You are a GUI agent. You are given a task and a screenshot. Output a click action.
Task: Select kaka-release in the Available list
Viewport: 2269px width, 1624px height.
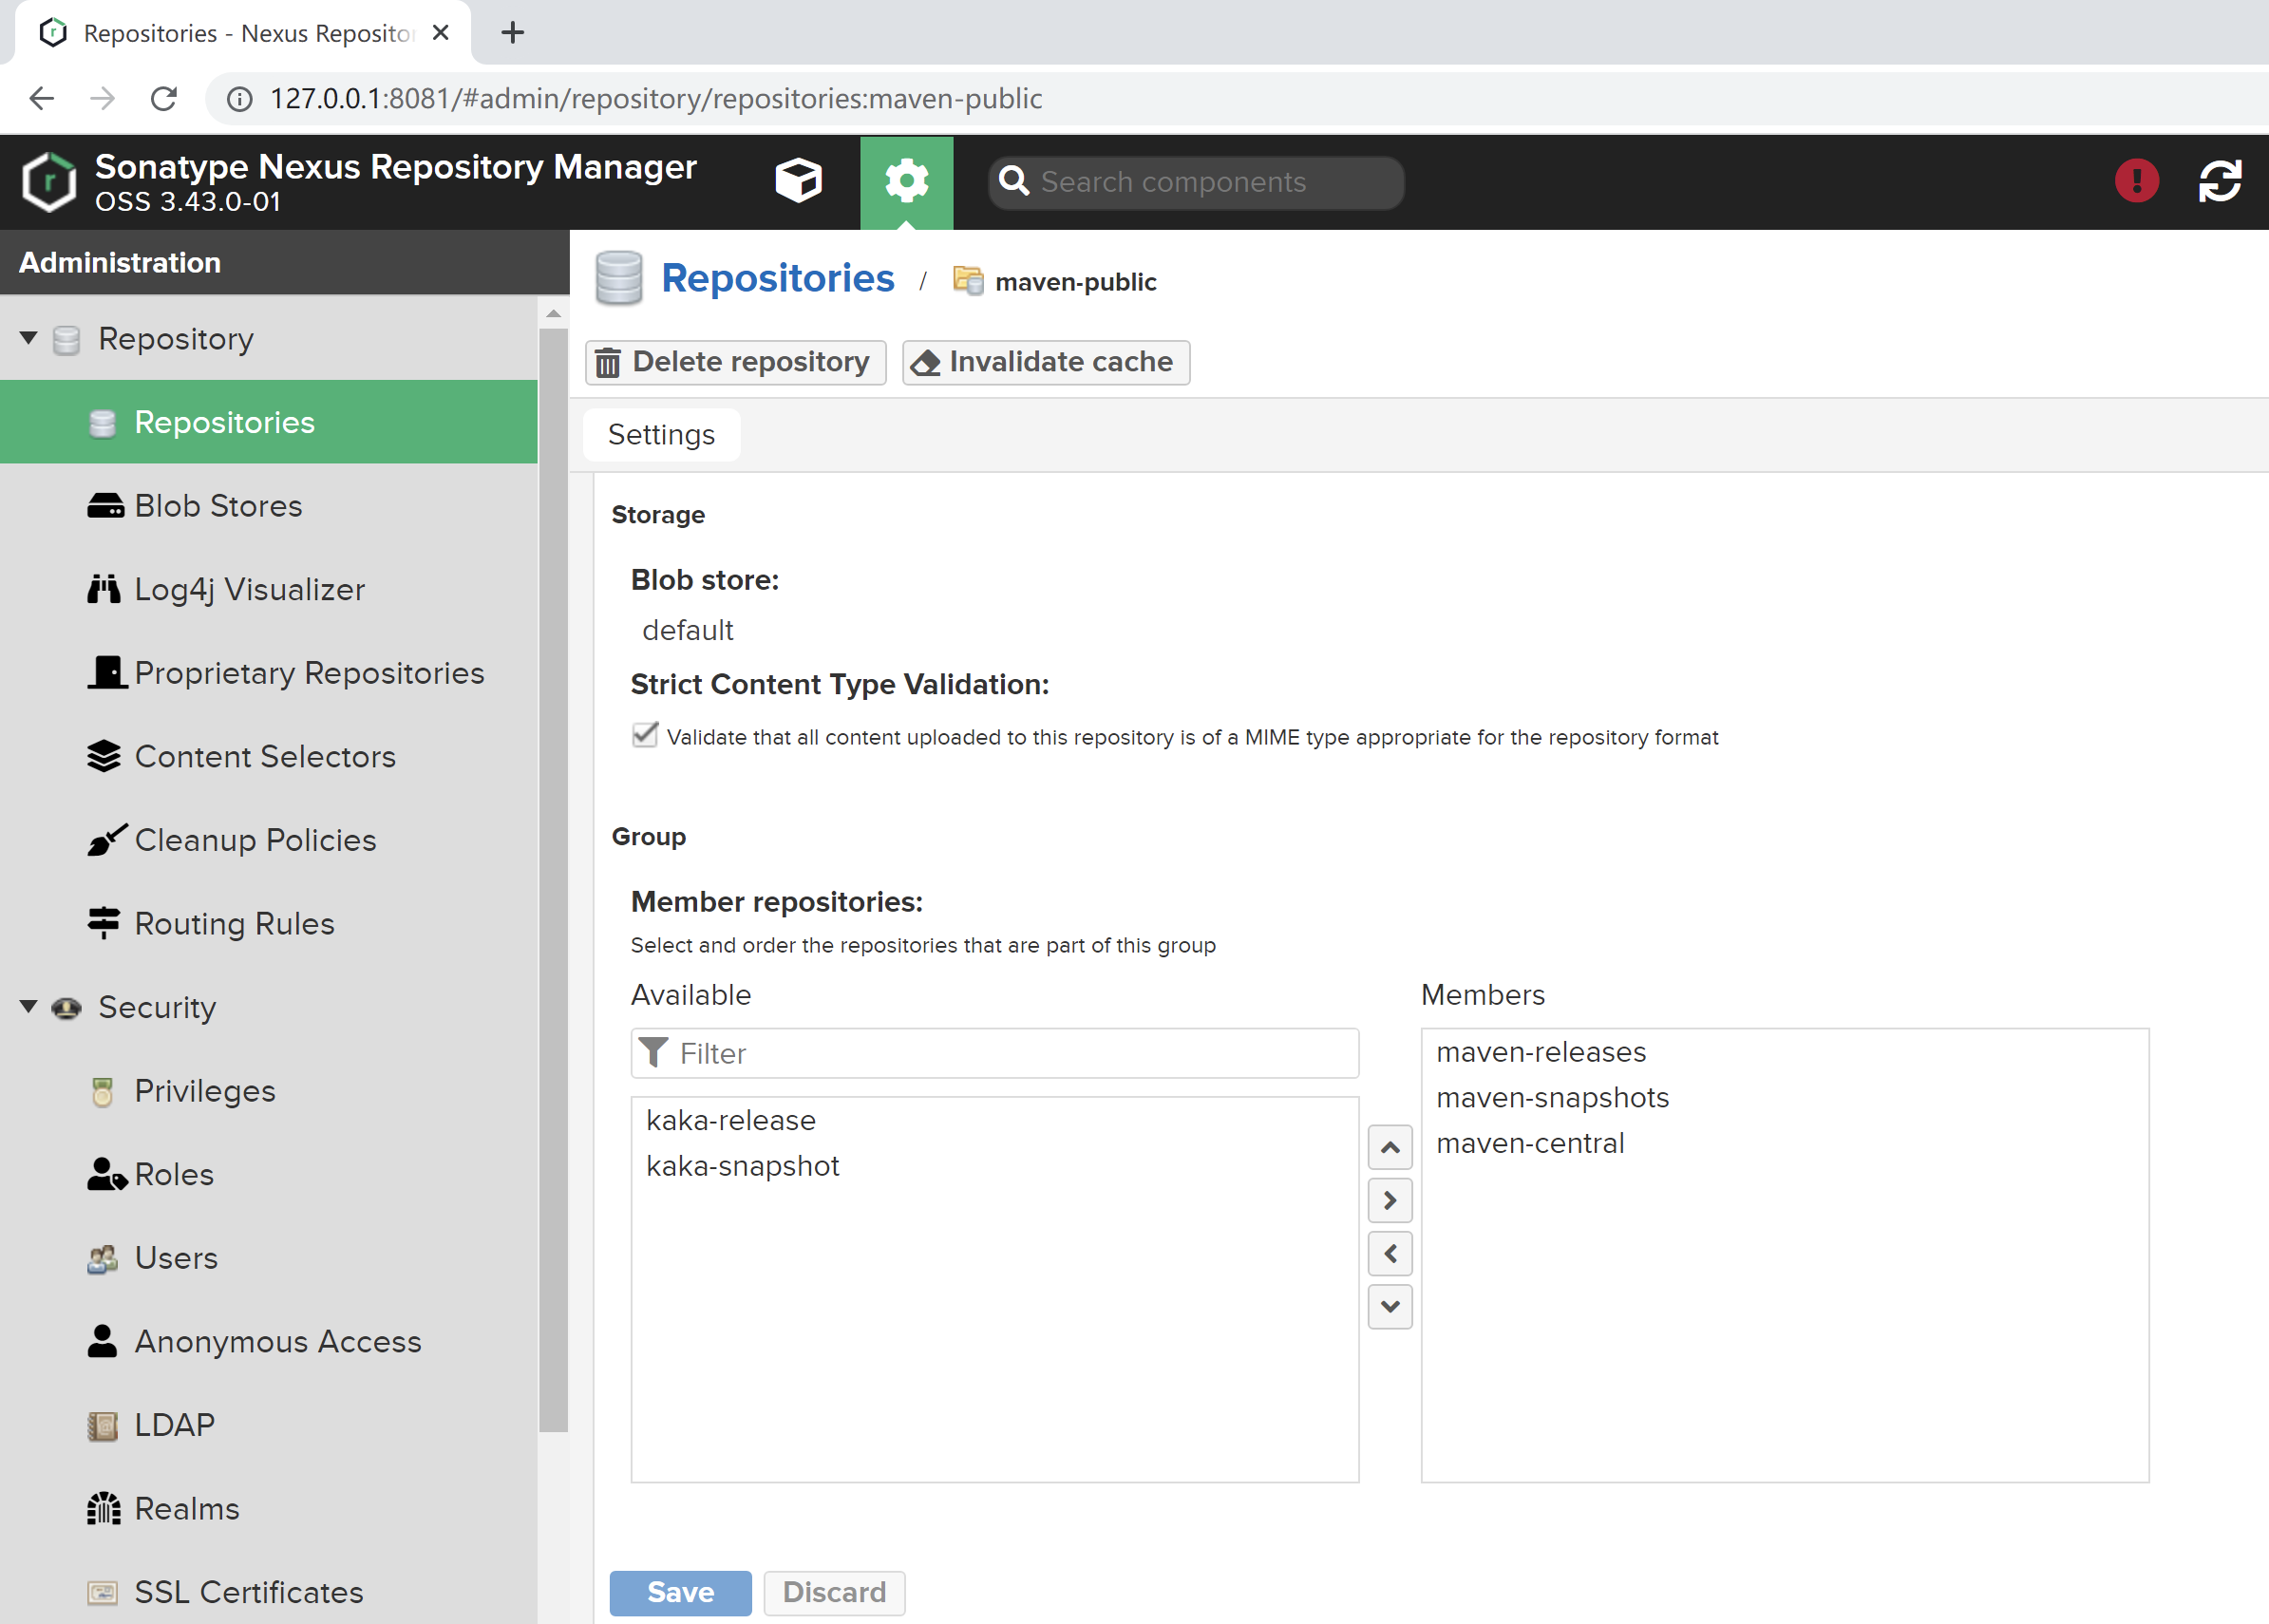coord(731,1120)
